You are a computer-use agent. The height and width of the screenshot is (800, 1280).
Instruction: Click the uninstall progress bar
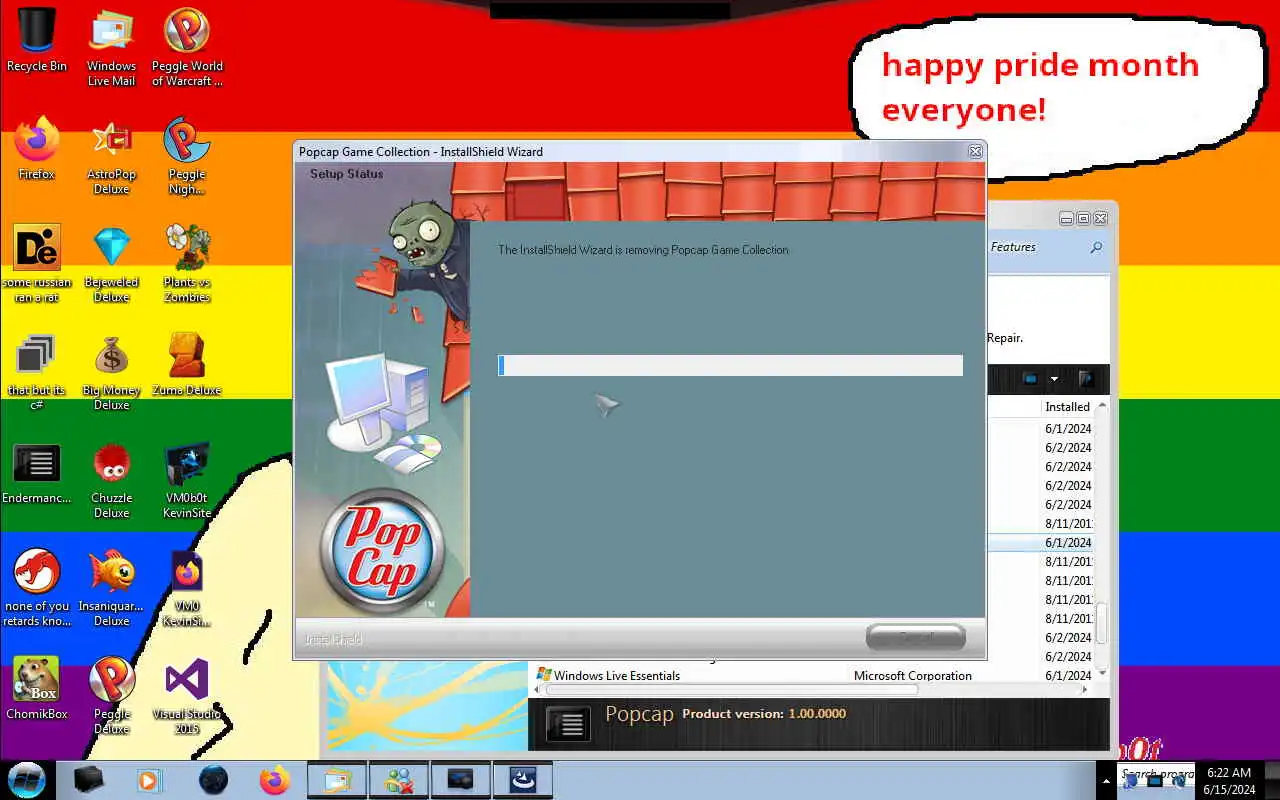pos(730,365)
